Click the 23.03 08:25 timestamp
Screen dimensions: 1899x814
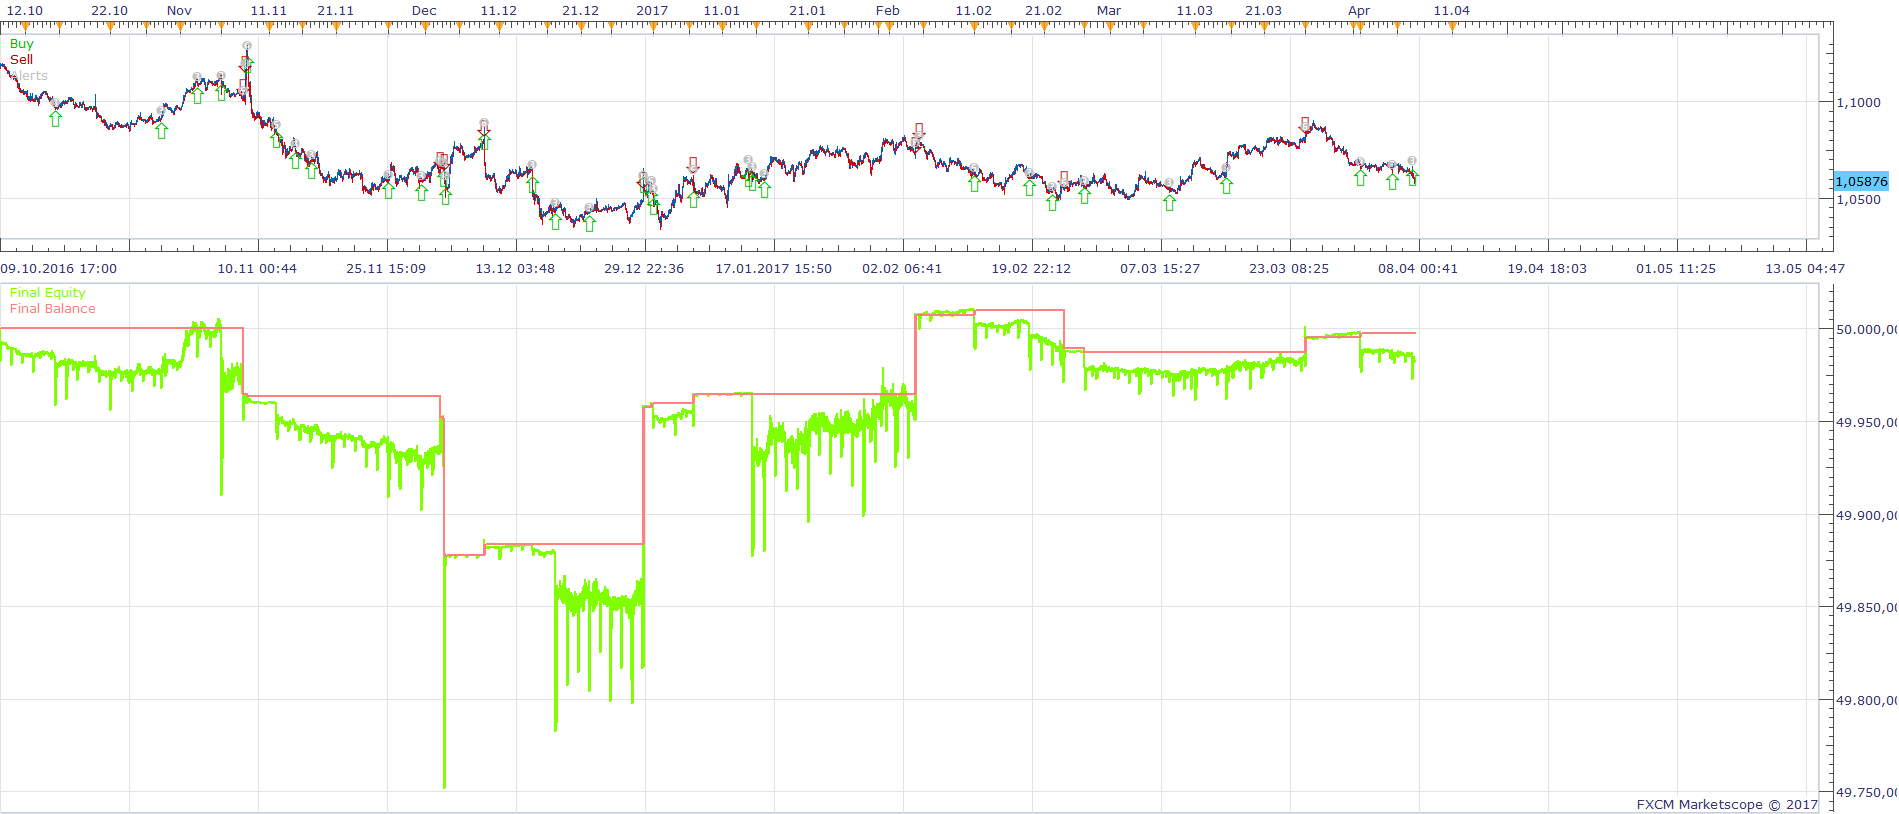tap(1289, 268)
